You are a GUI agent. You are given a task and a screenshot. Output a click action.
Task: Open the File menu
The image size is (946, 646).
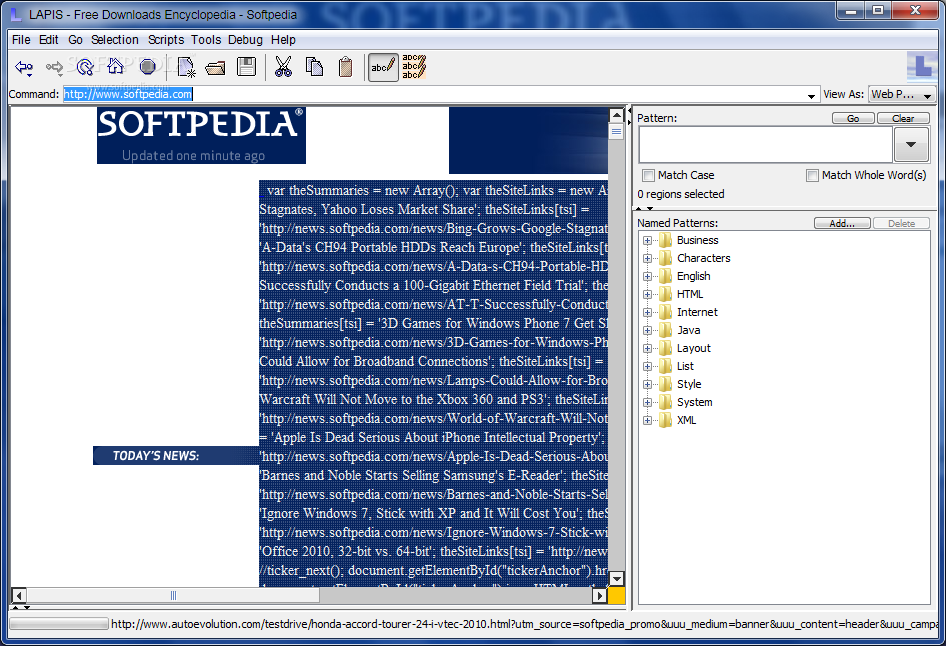click(21, 40)
